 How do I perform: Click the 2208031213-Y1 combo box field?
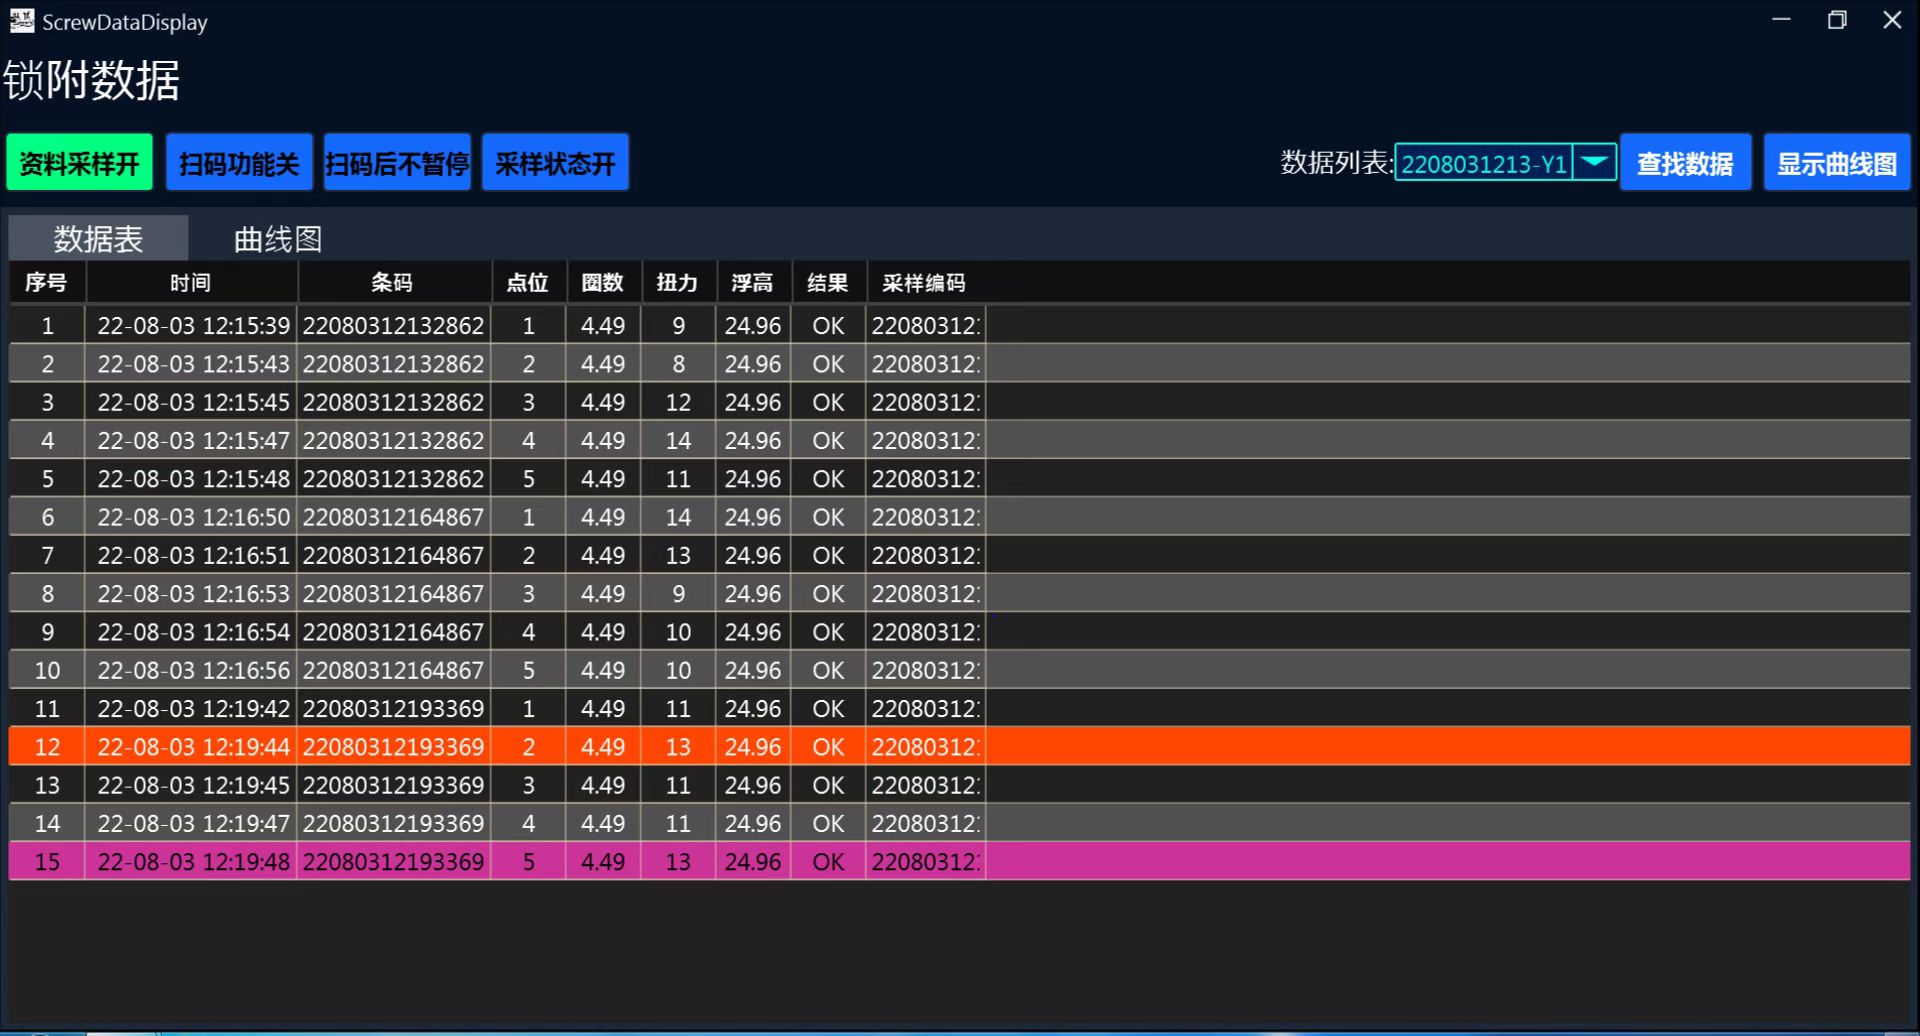(1483, 163)
